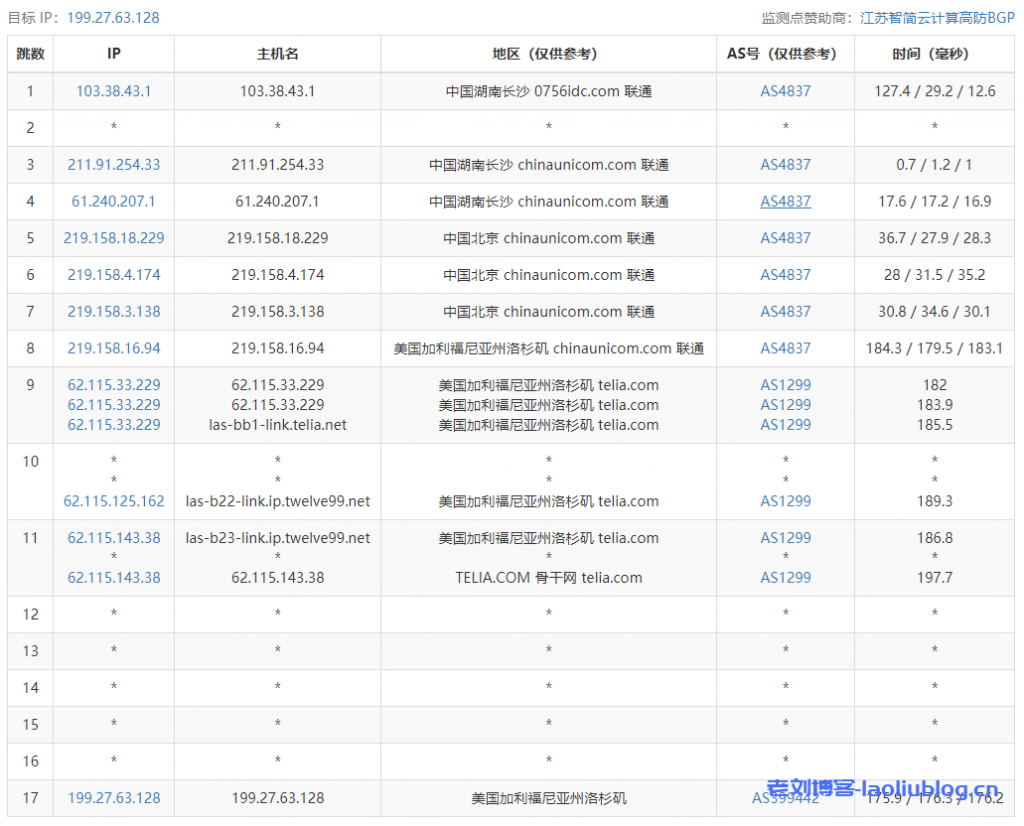Click the 跳数 column header
Viewport: 1024px width, 826px height.
point(31,54)
